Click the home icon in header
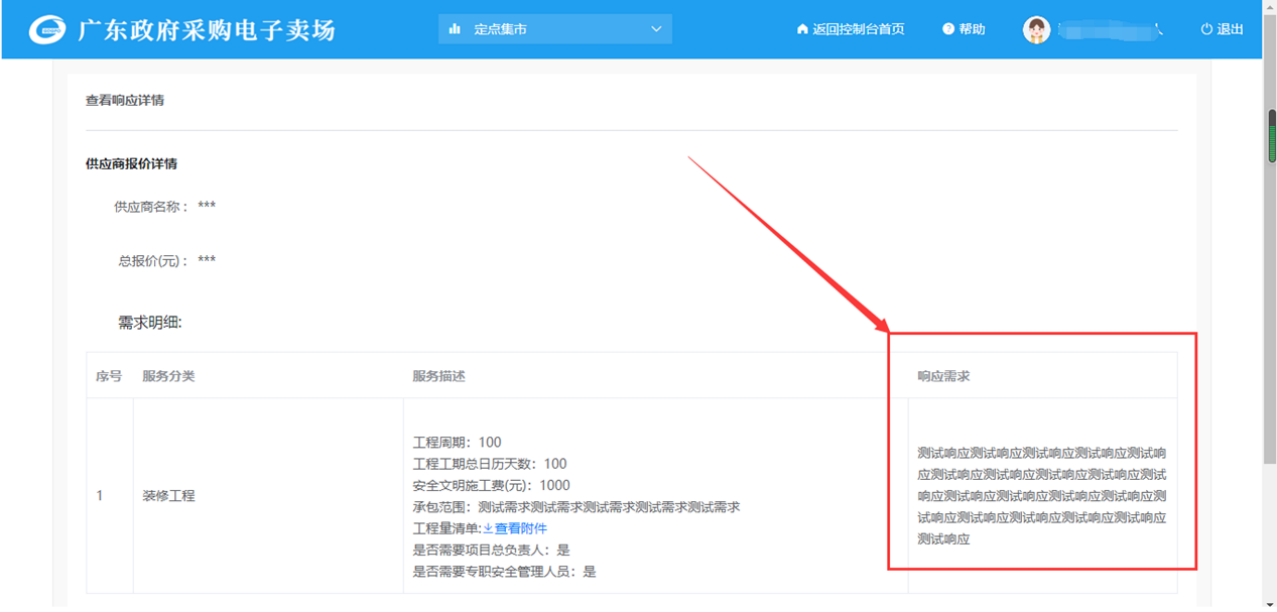 pos(802,30)
